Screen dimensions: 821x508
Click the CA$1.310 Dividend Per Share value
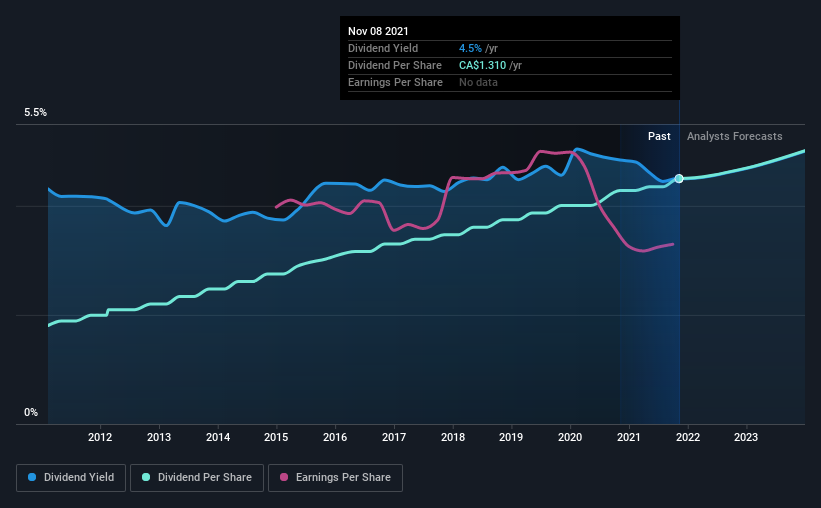pos(482,65)
